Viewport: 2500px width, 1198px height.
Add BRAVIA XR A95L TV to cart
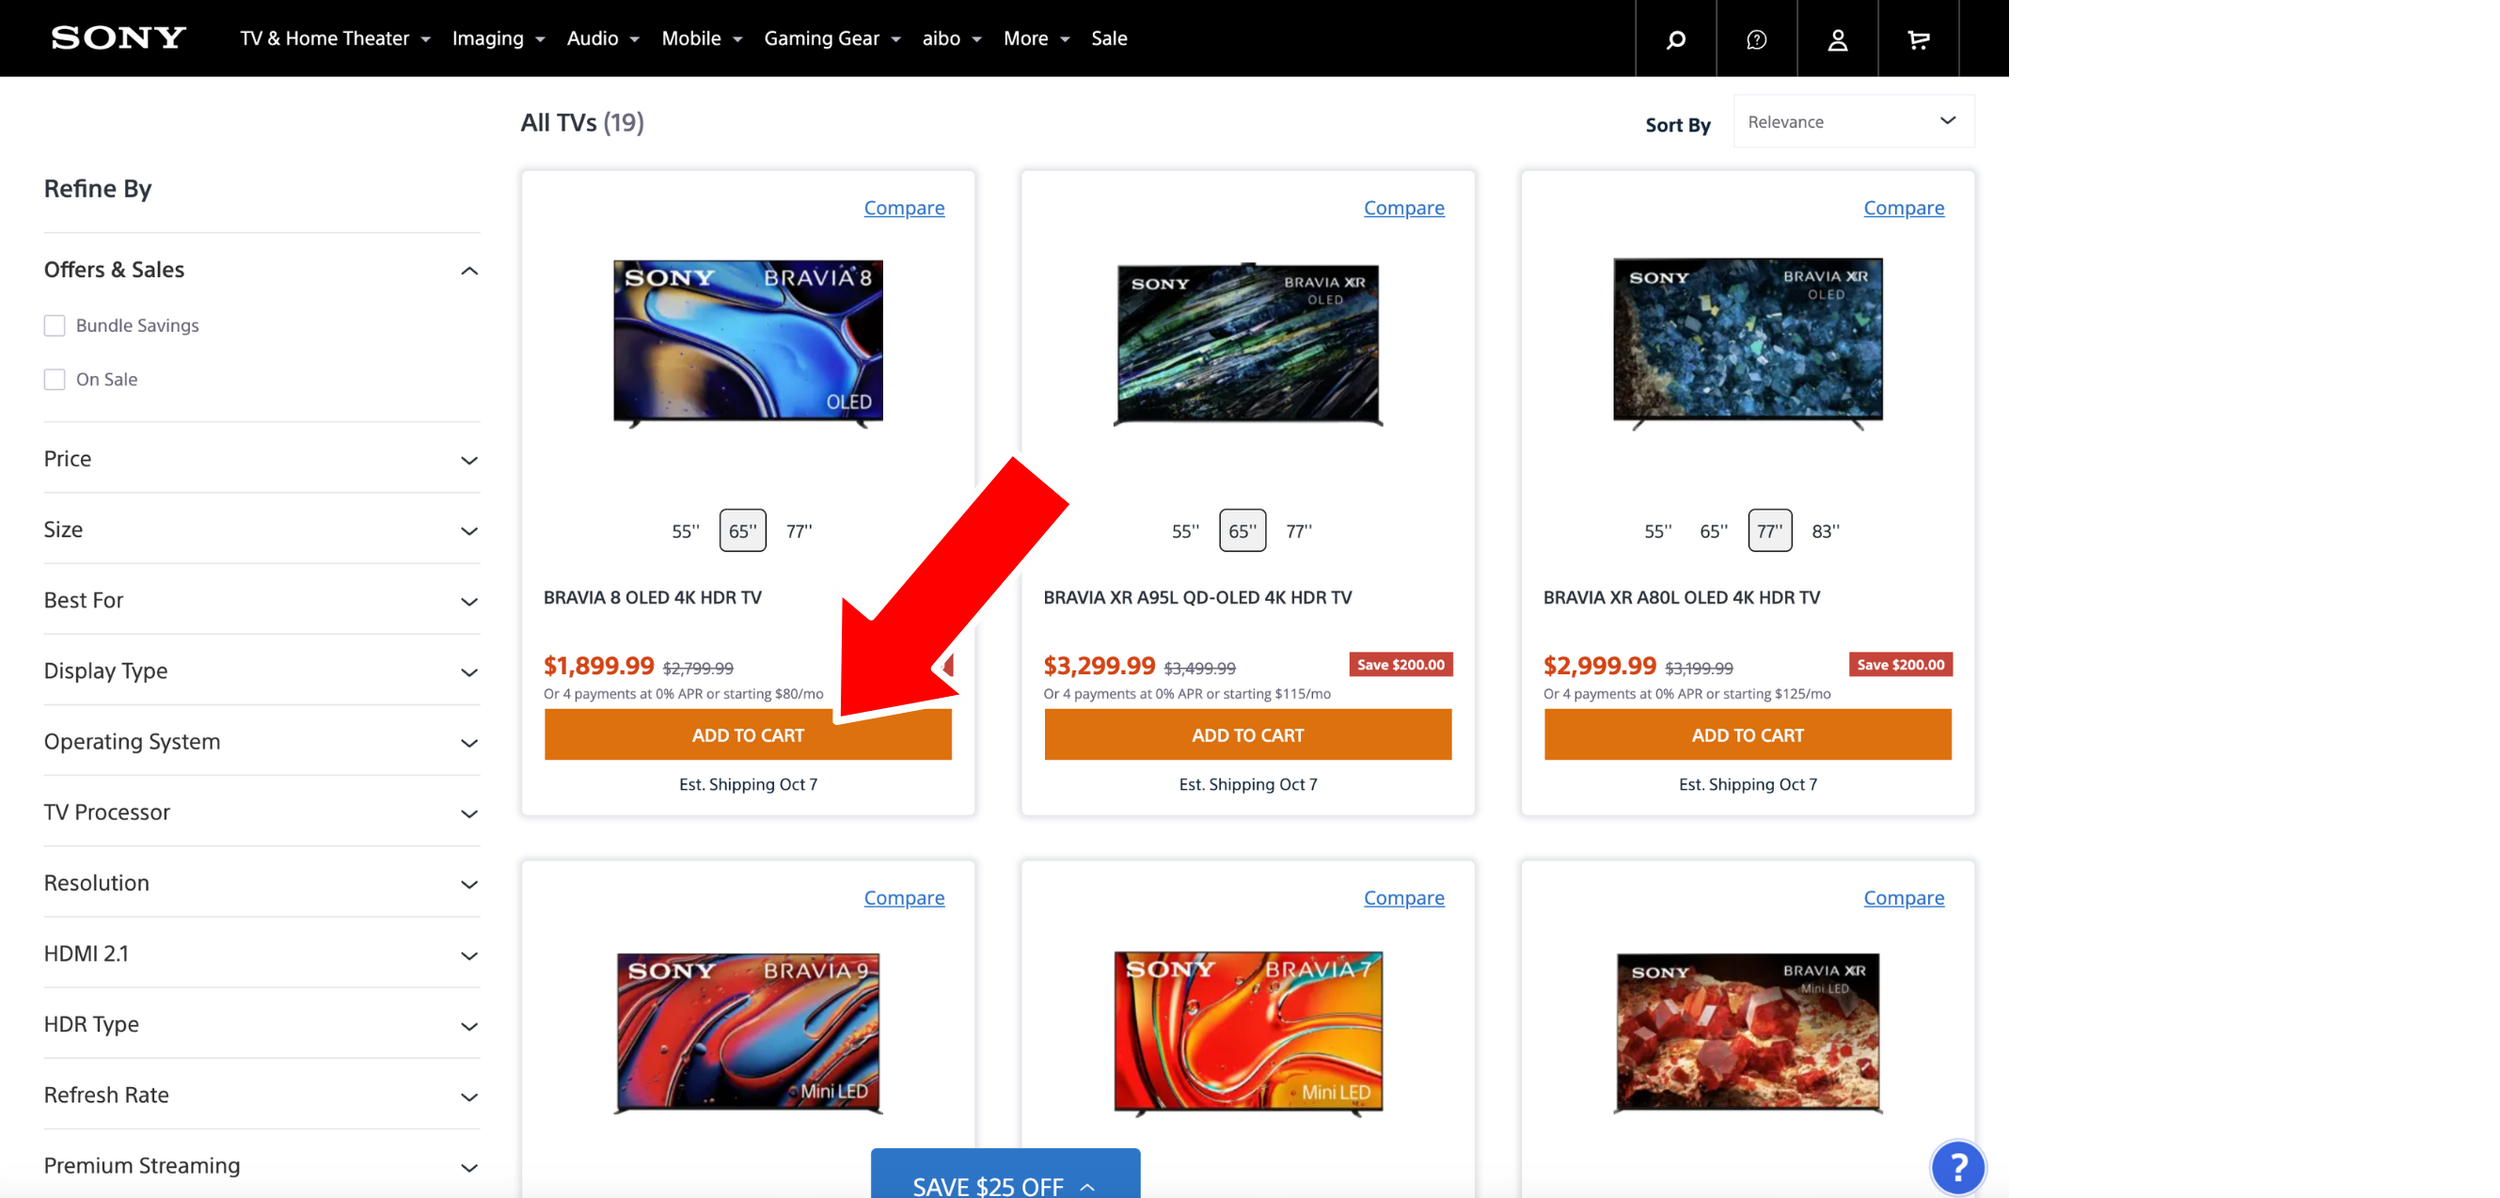(x=1248, y=735)
